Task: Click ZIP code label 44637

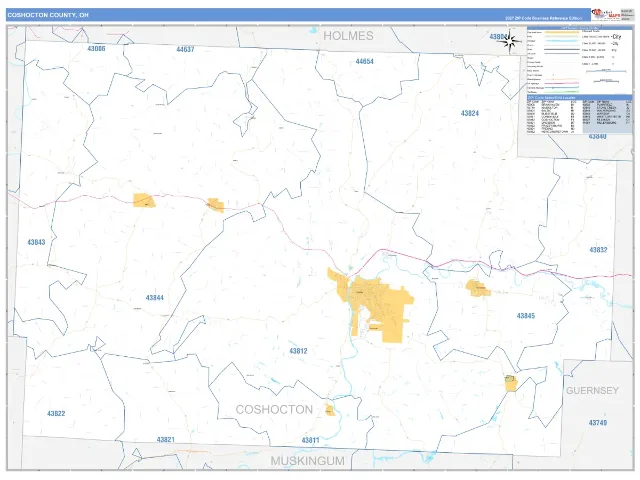Action: (185, 49)
